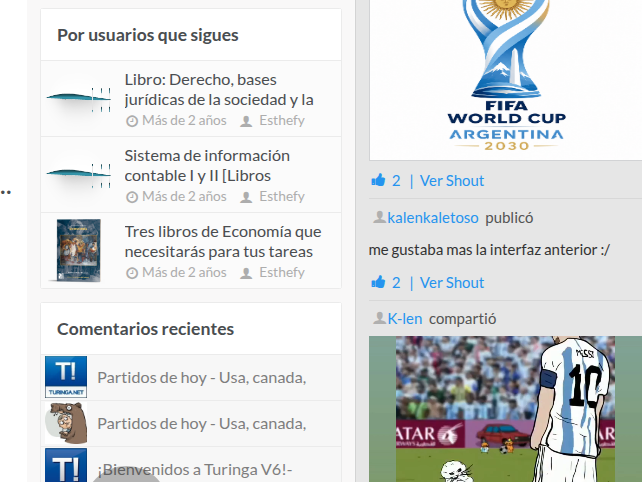This screenshot has width=642, height=482.
Task: Open thumbnail of Libro: Derecho post
Action: point(79,99)
